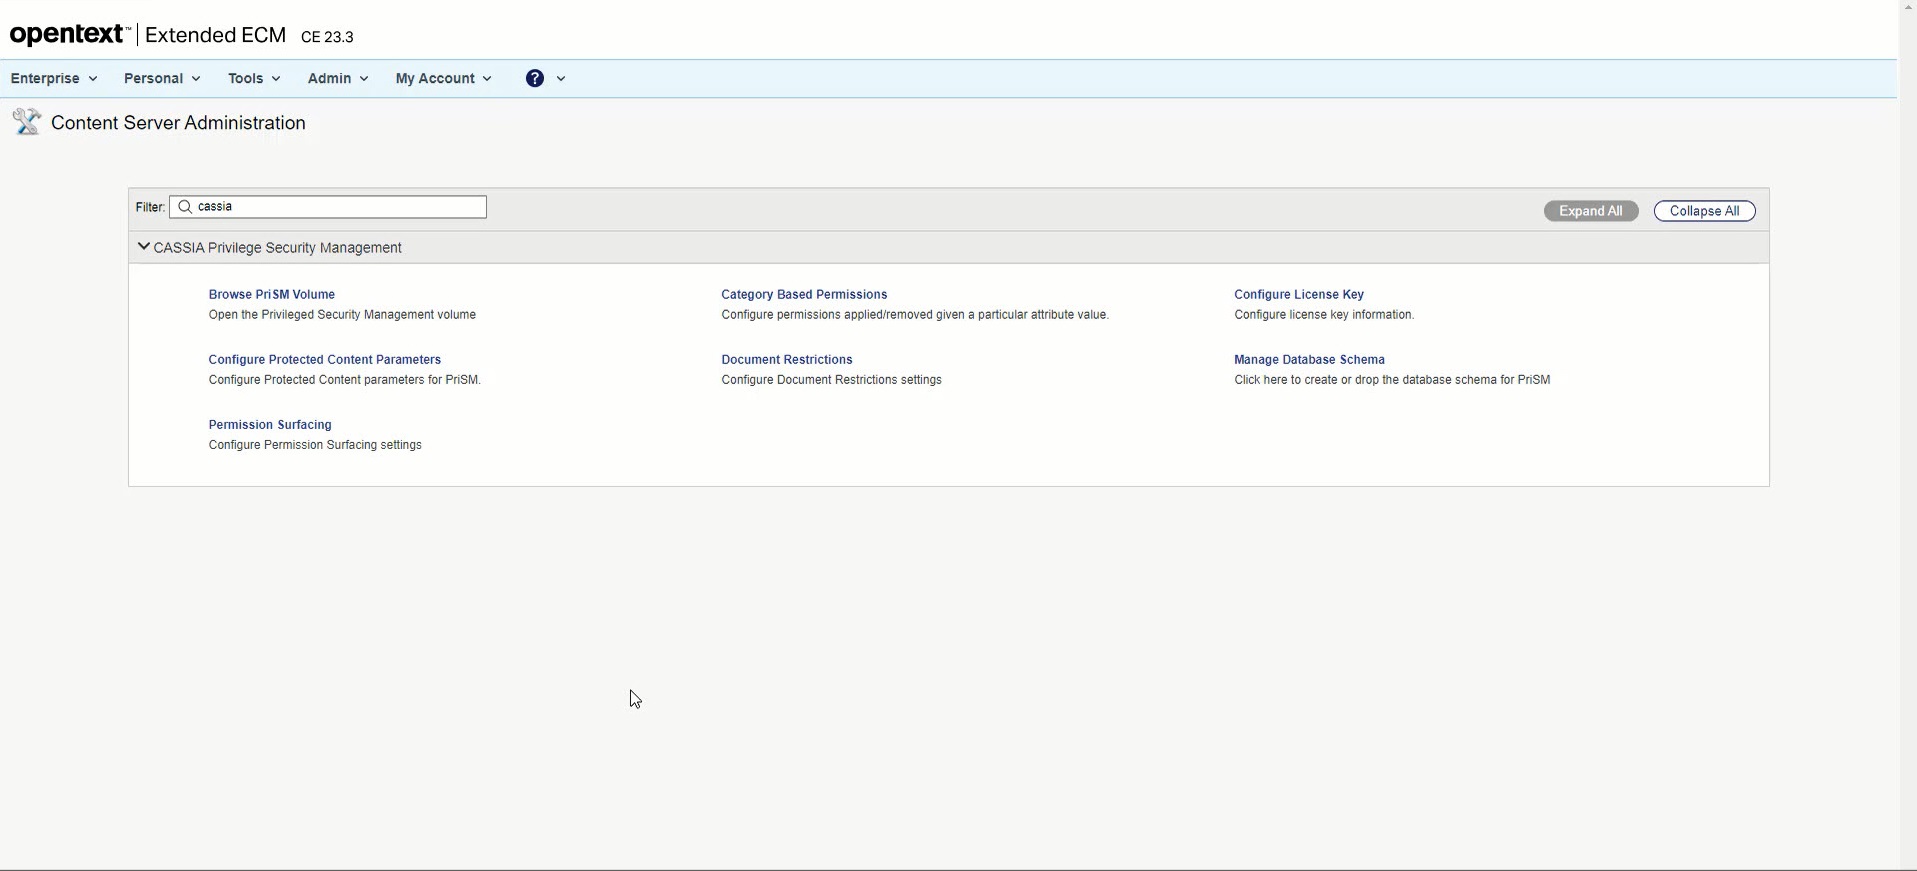Image resolution: width=1917 pixels, height=871 pixels.
Task: Click the help question mark icon
Action: coord(535,78)
